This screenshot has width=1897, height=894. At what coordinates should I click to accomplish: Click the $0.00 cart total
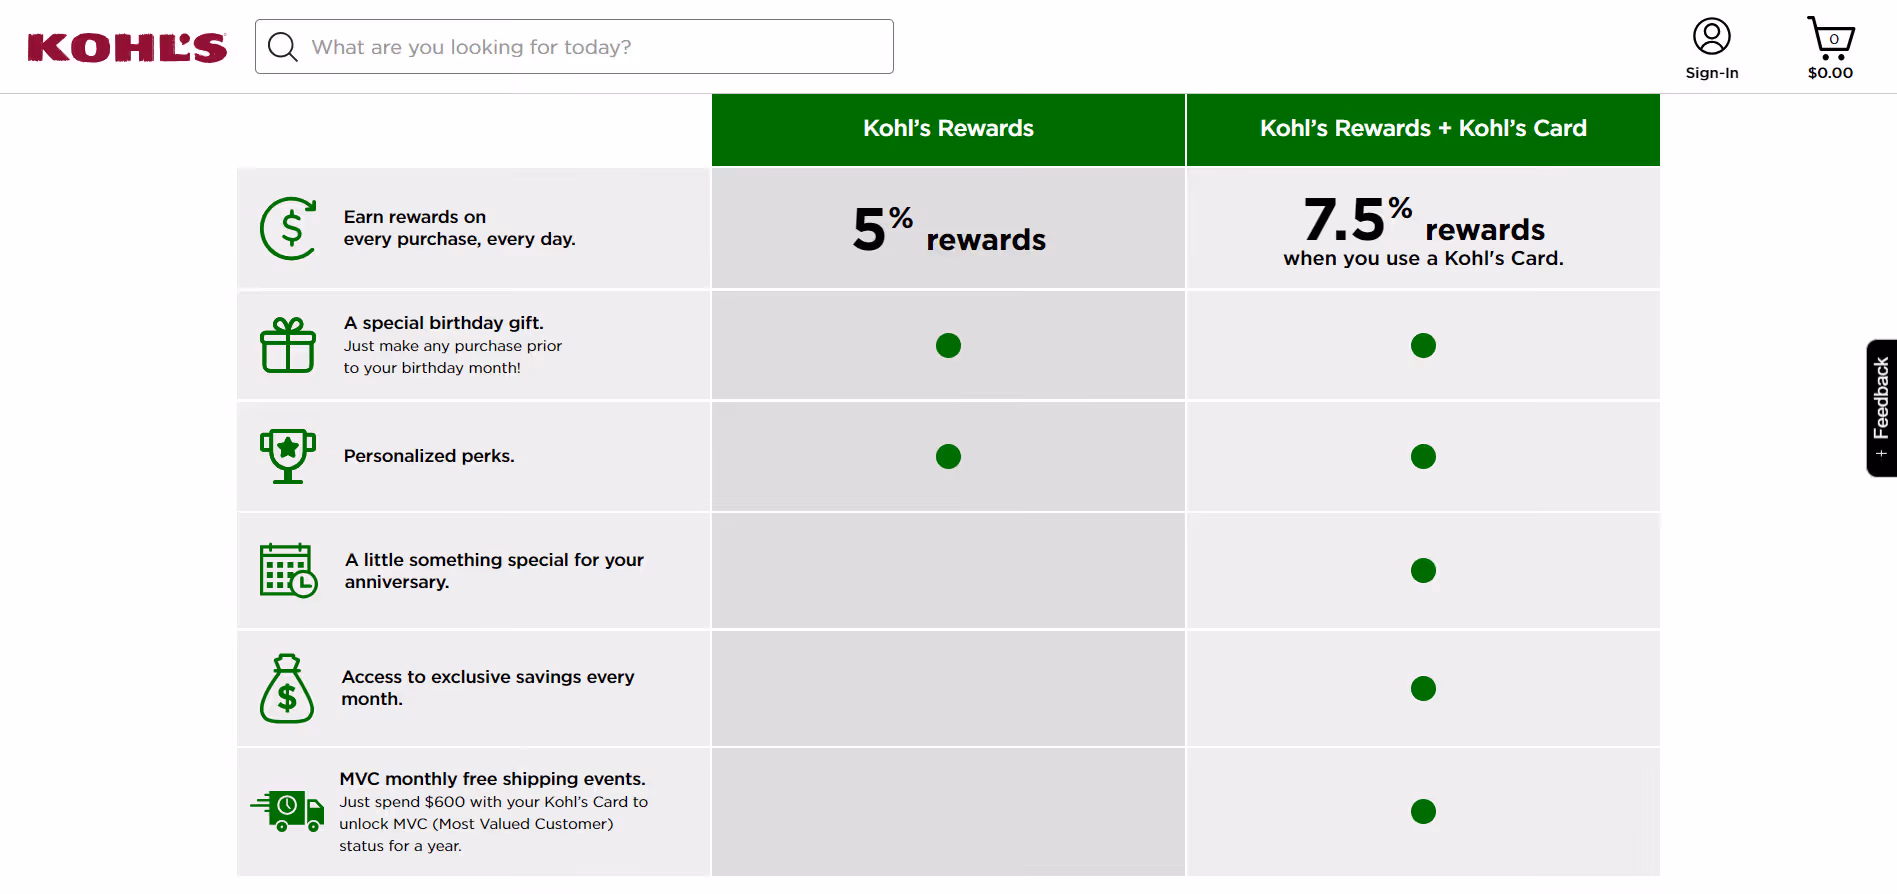pyautogui.click(x=1830, y=73)
